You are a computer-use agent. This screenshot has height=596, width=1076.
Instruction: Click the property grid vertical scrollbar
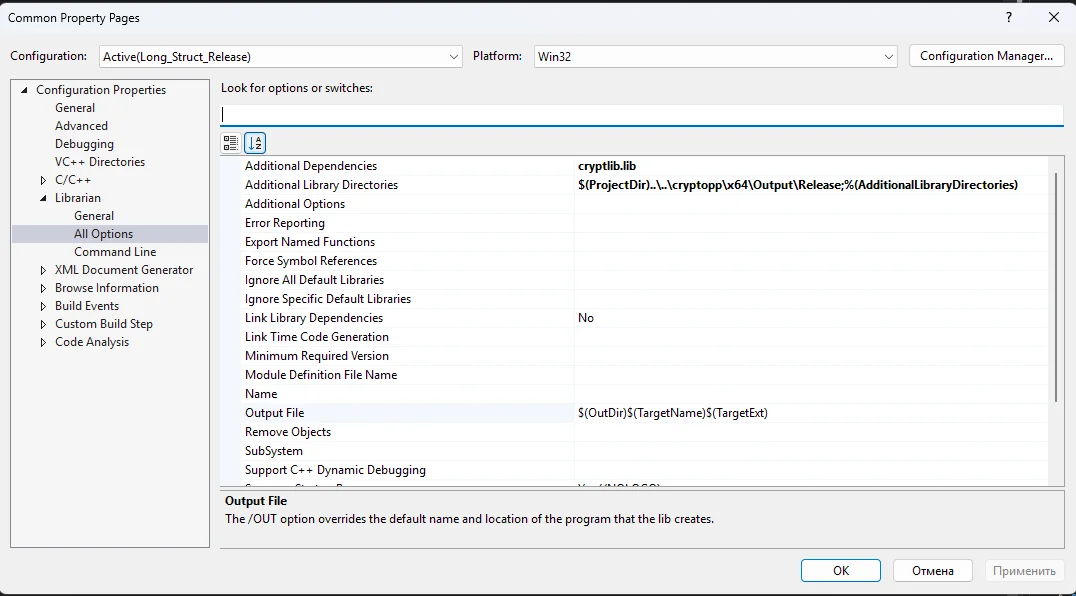click(x=1056, y=290)
